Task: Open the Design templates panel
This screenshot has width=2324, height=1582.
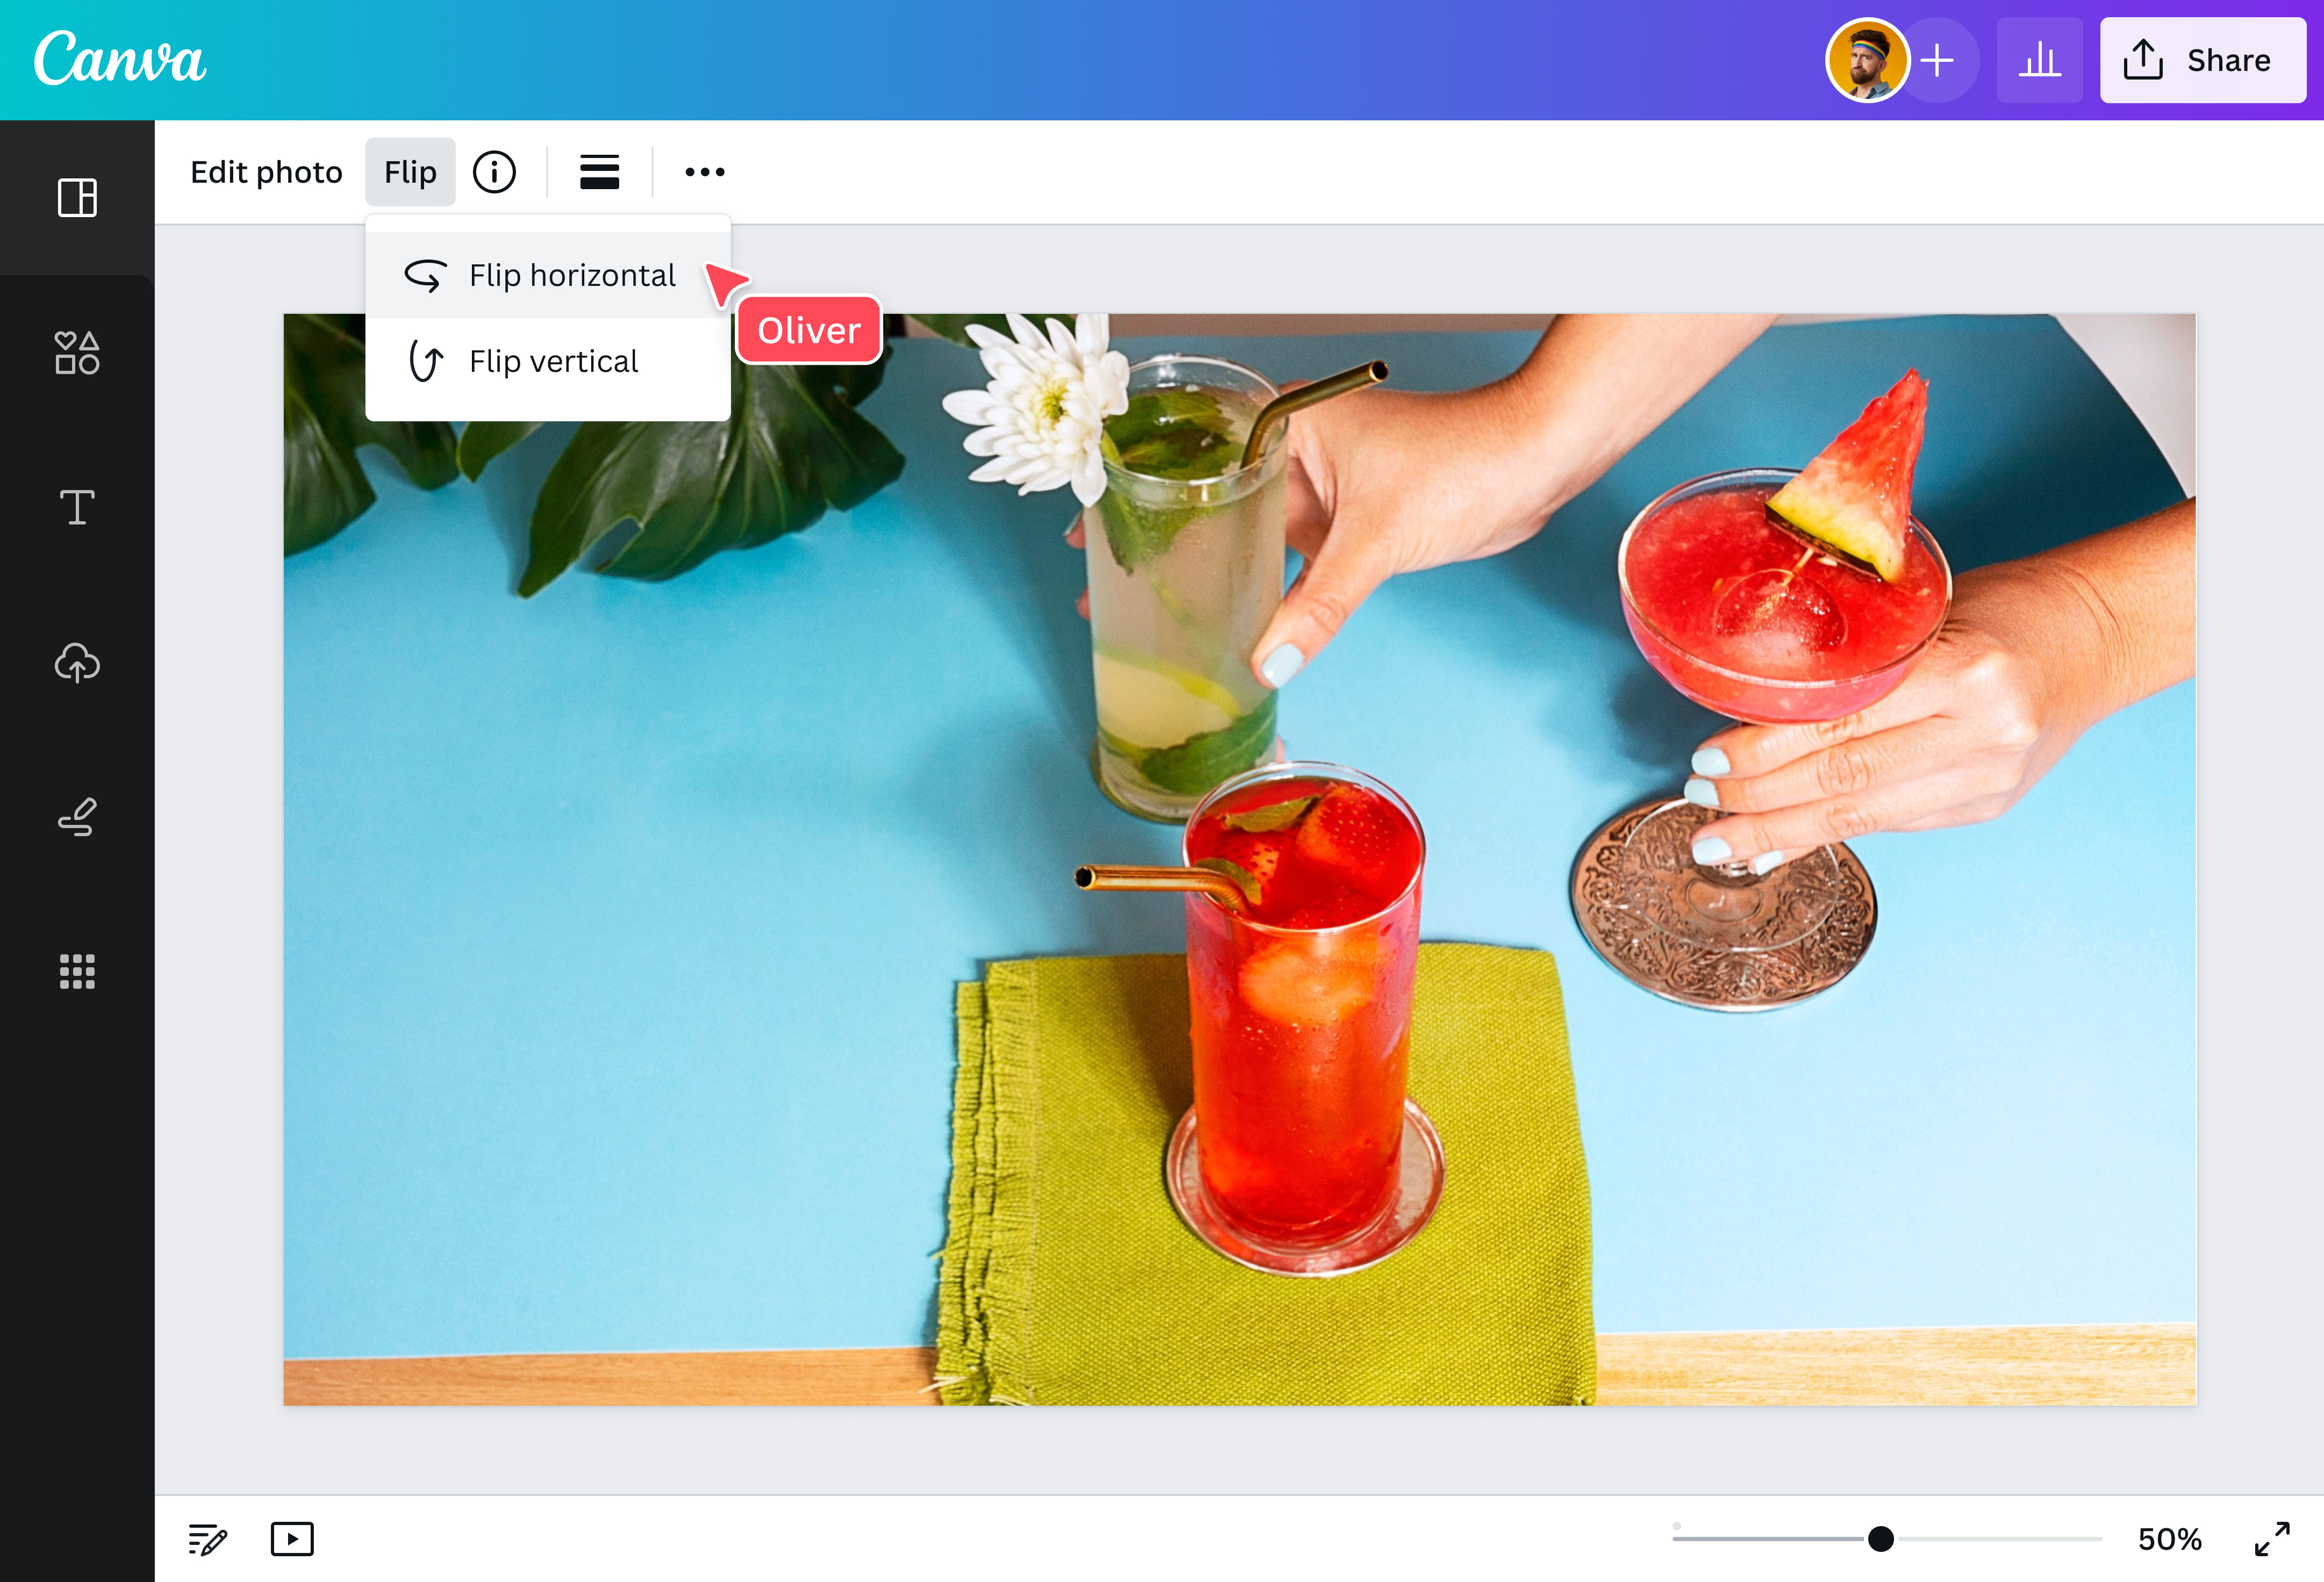Action: pyautogui.click(x=76, y=198)
